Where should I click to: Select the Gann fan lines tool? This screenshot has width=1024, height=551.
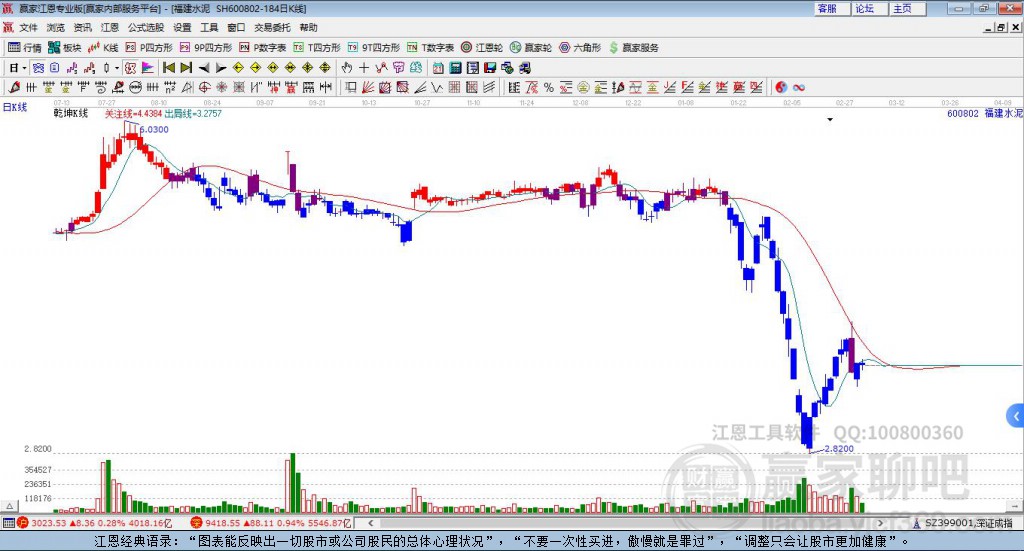click(368, 87)
